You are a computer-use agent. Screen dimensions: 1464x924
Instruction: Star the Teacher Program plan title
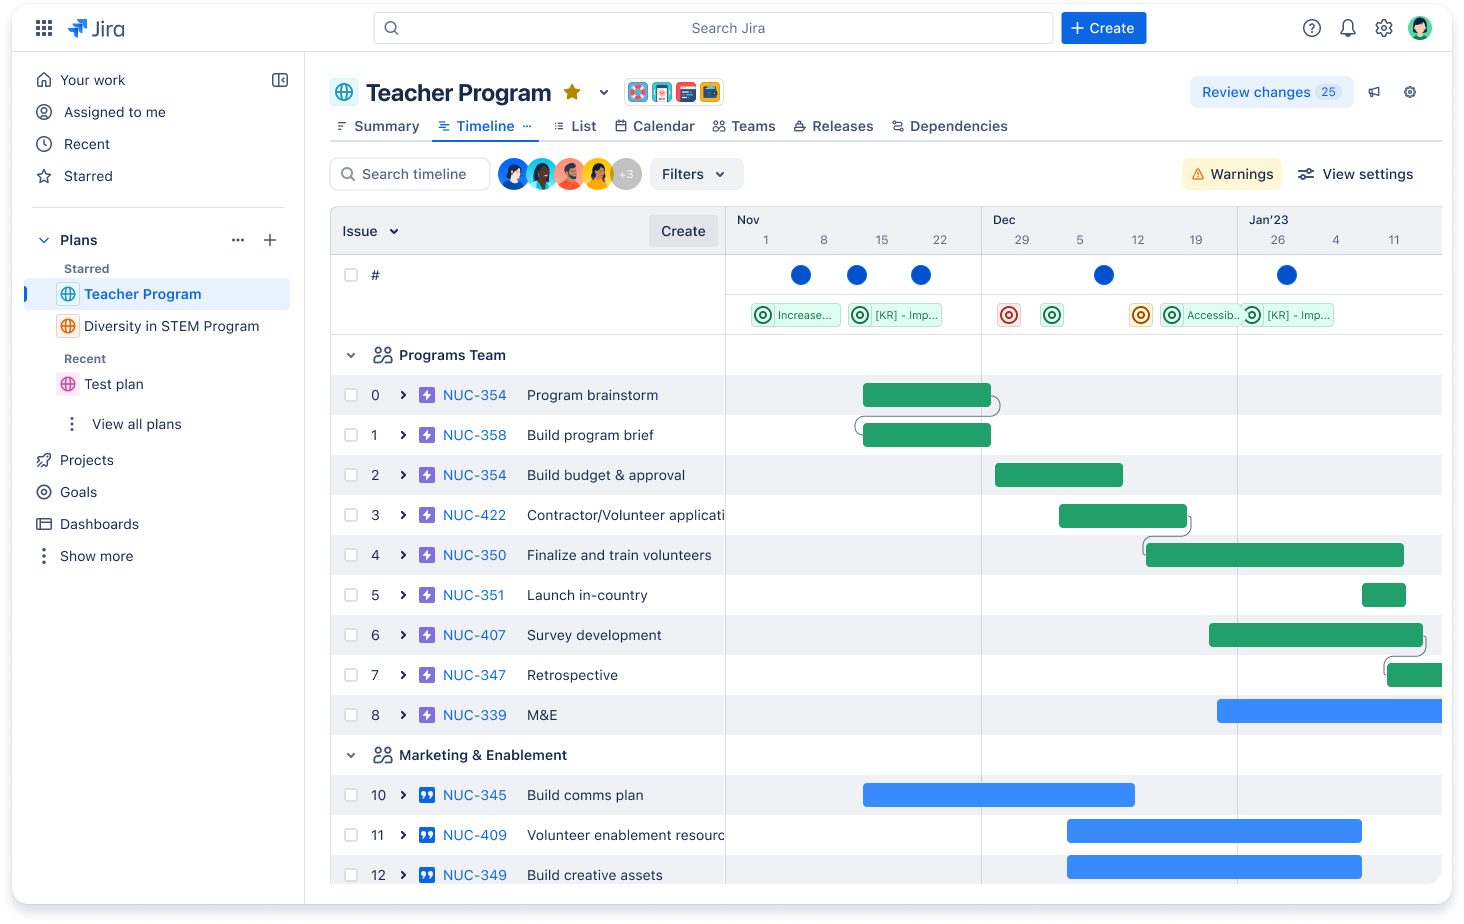572,92
